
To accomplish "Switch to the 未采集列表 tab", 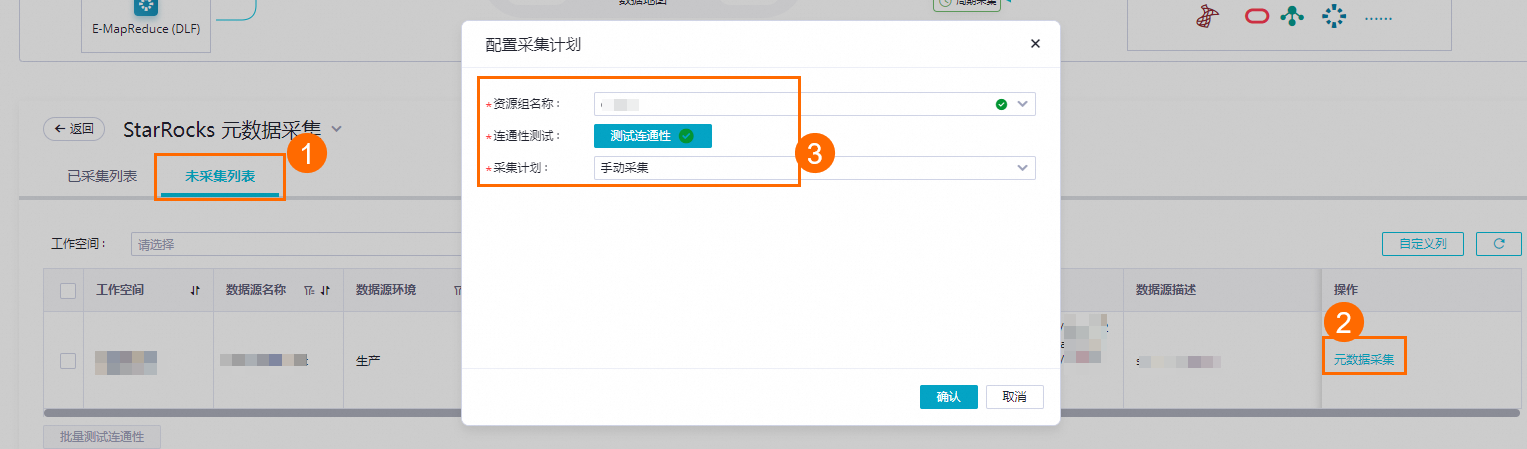I will (x=220, y=176).
